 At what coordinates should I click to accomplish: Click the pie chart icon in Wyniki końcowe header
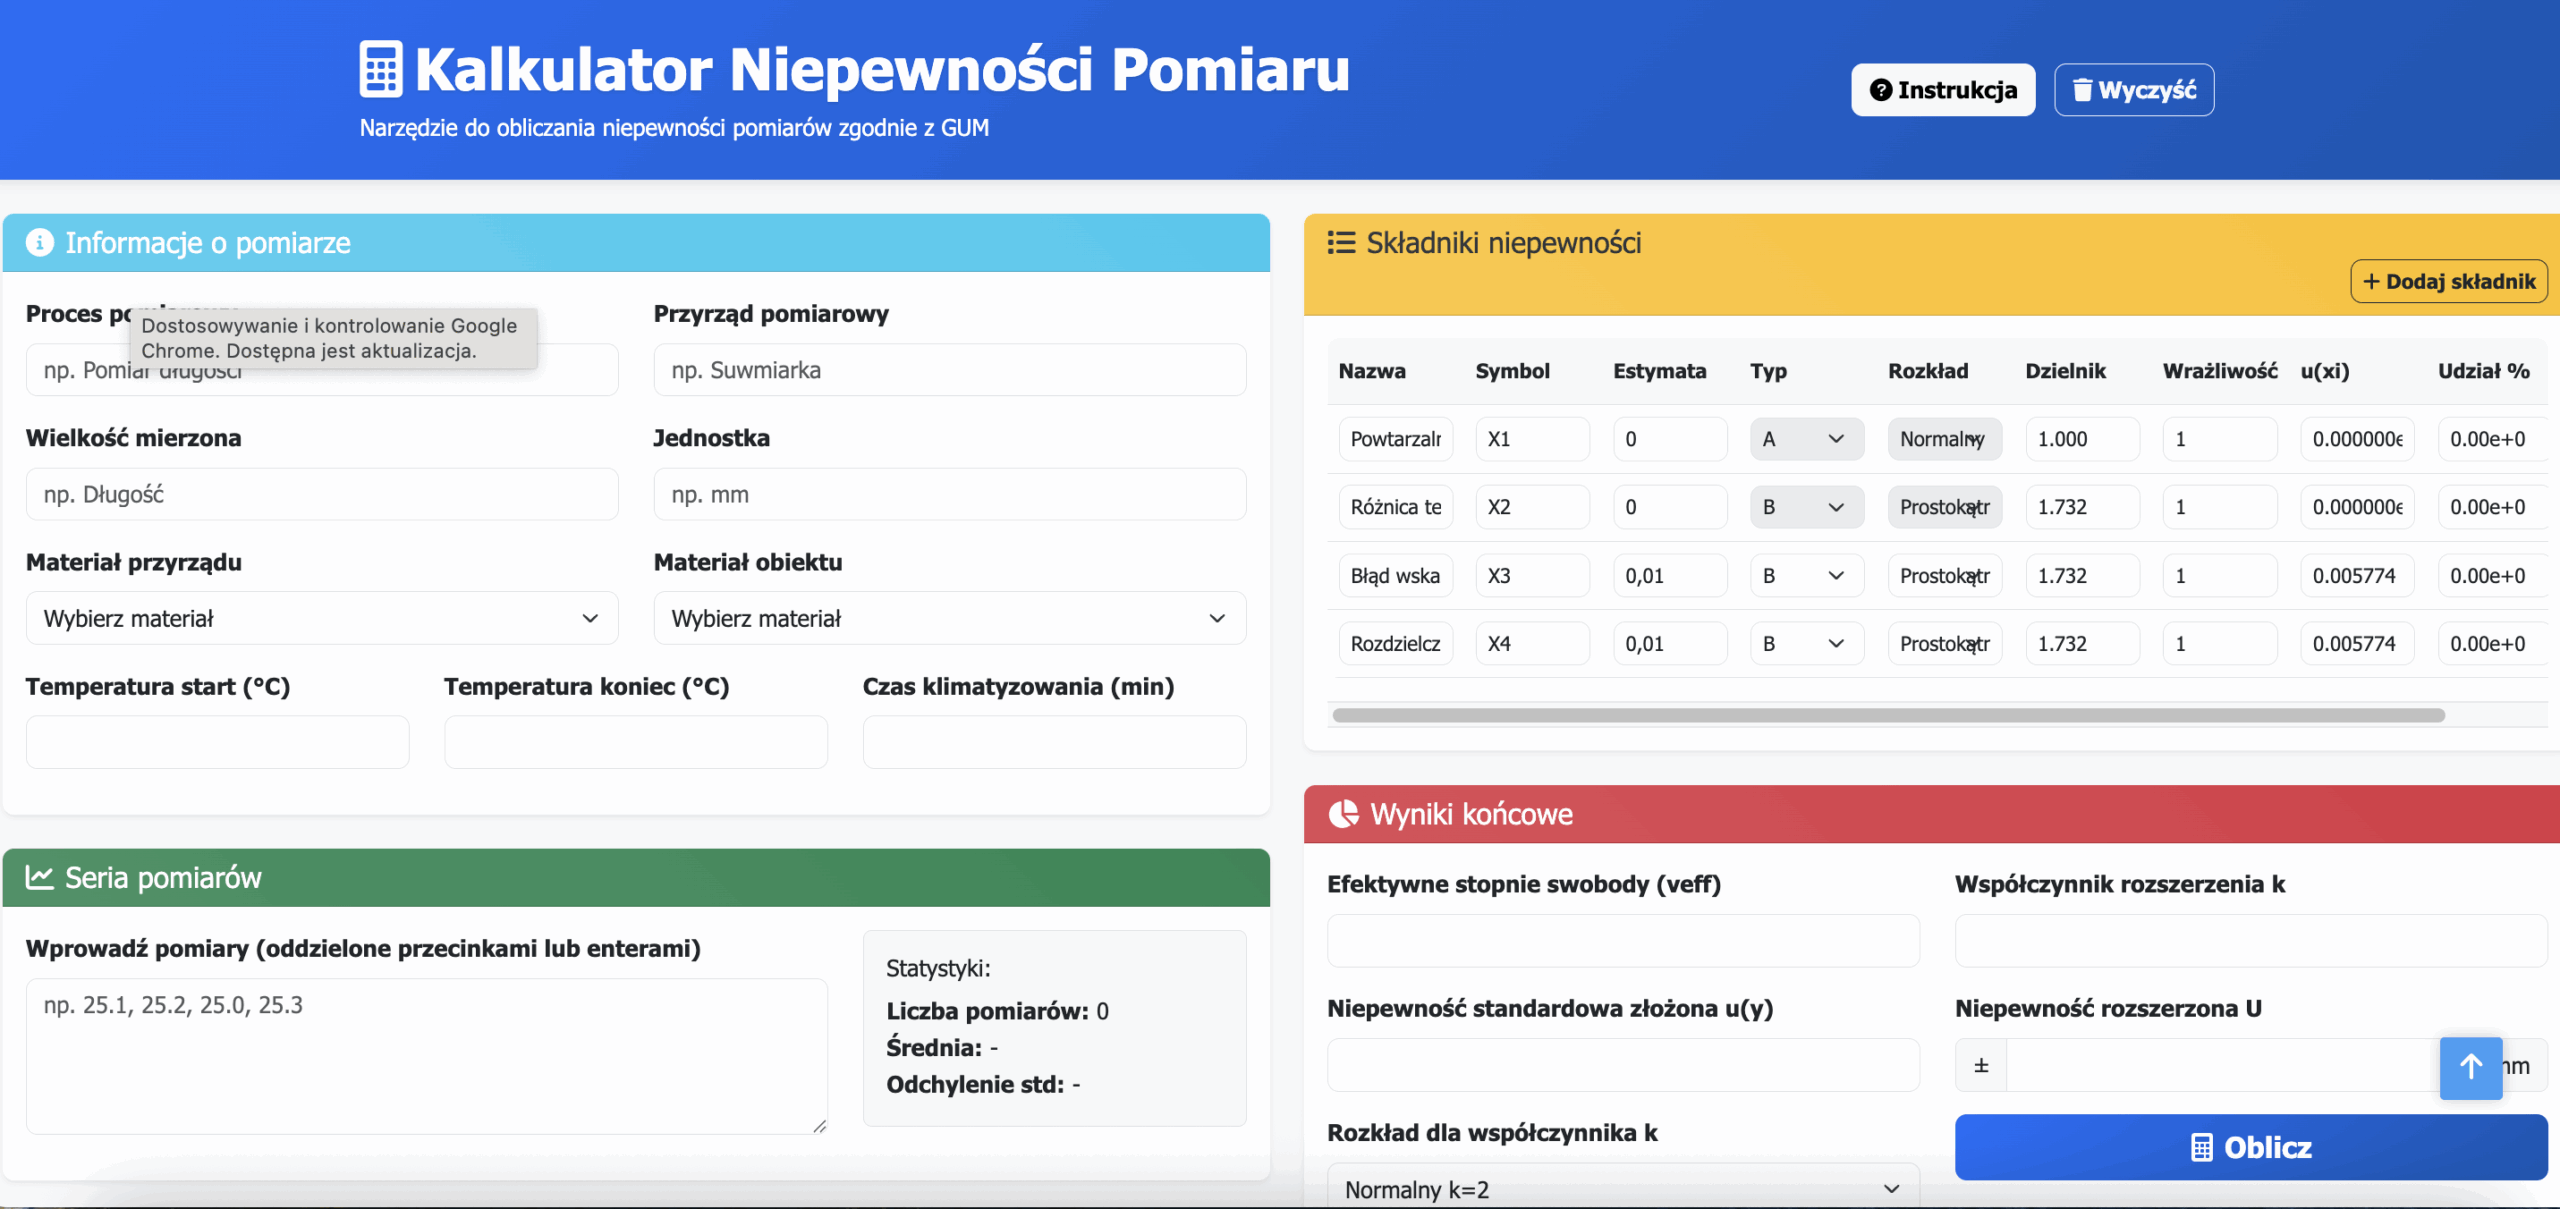tap(1343, 814)
